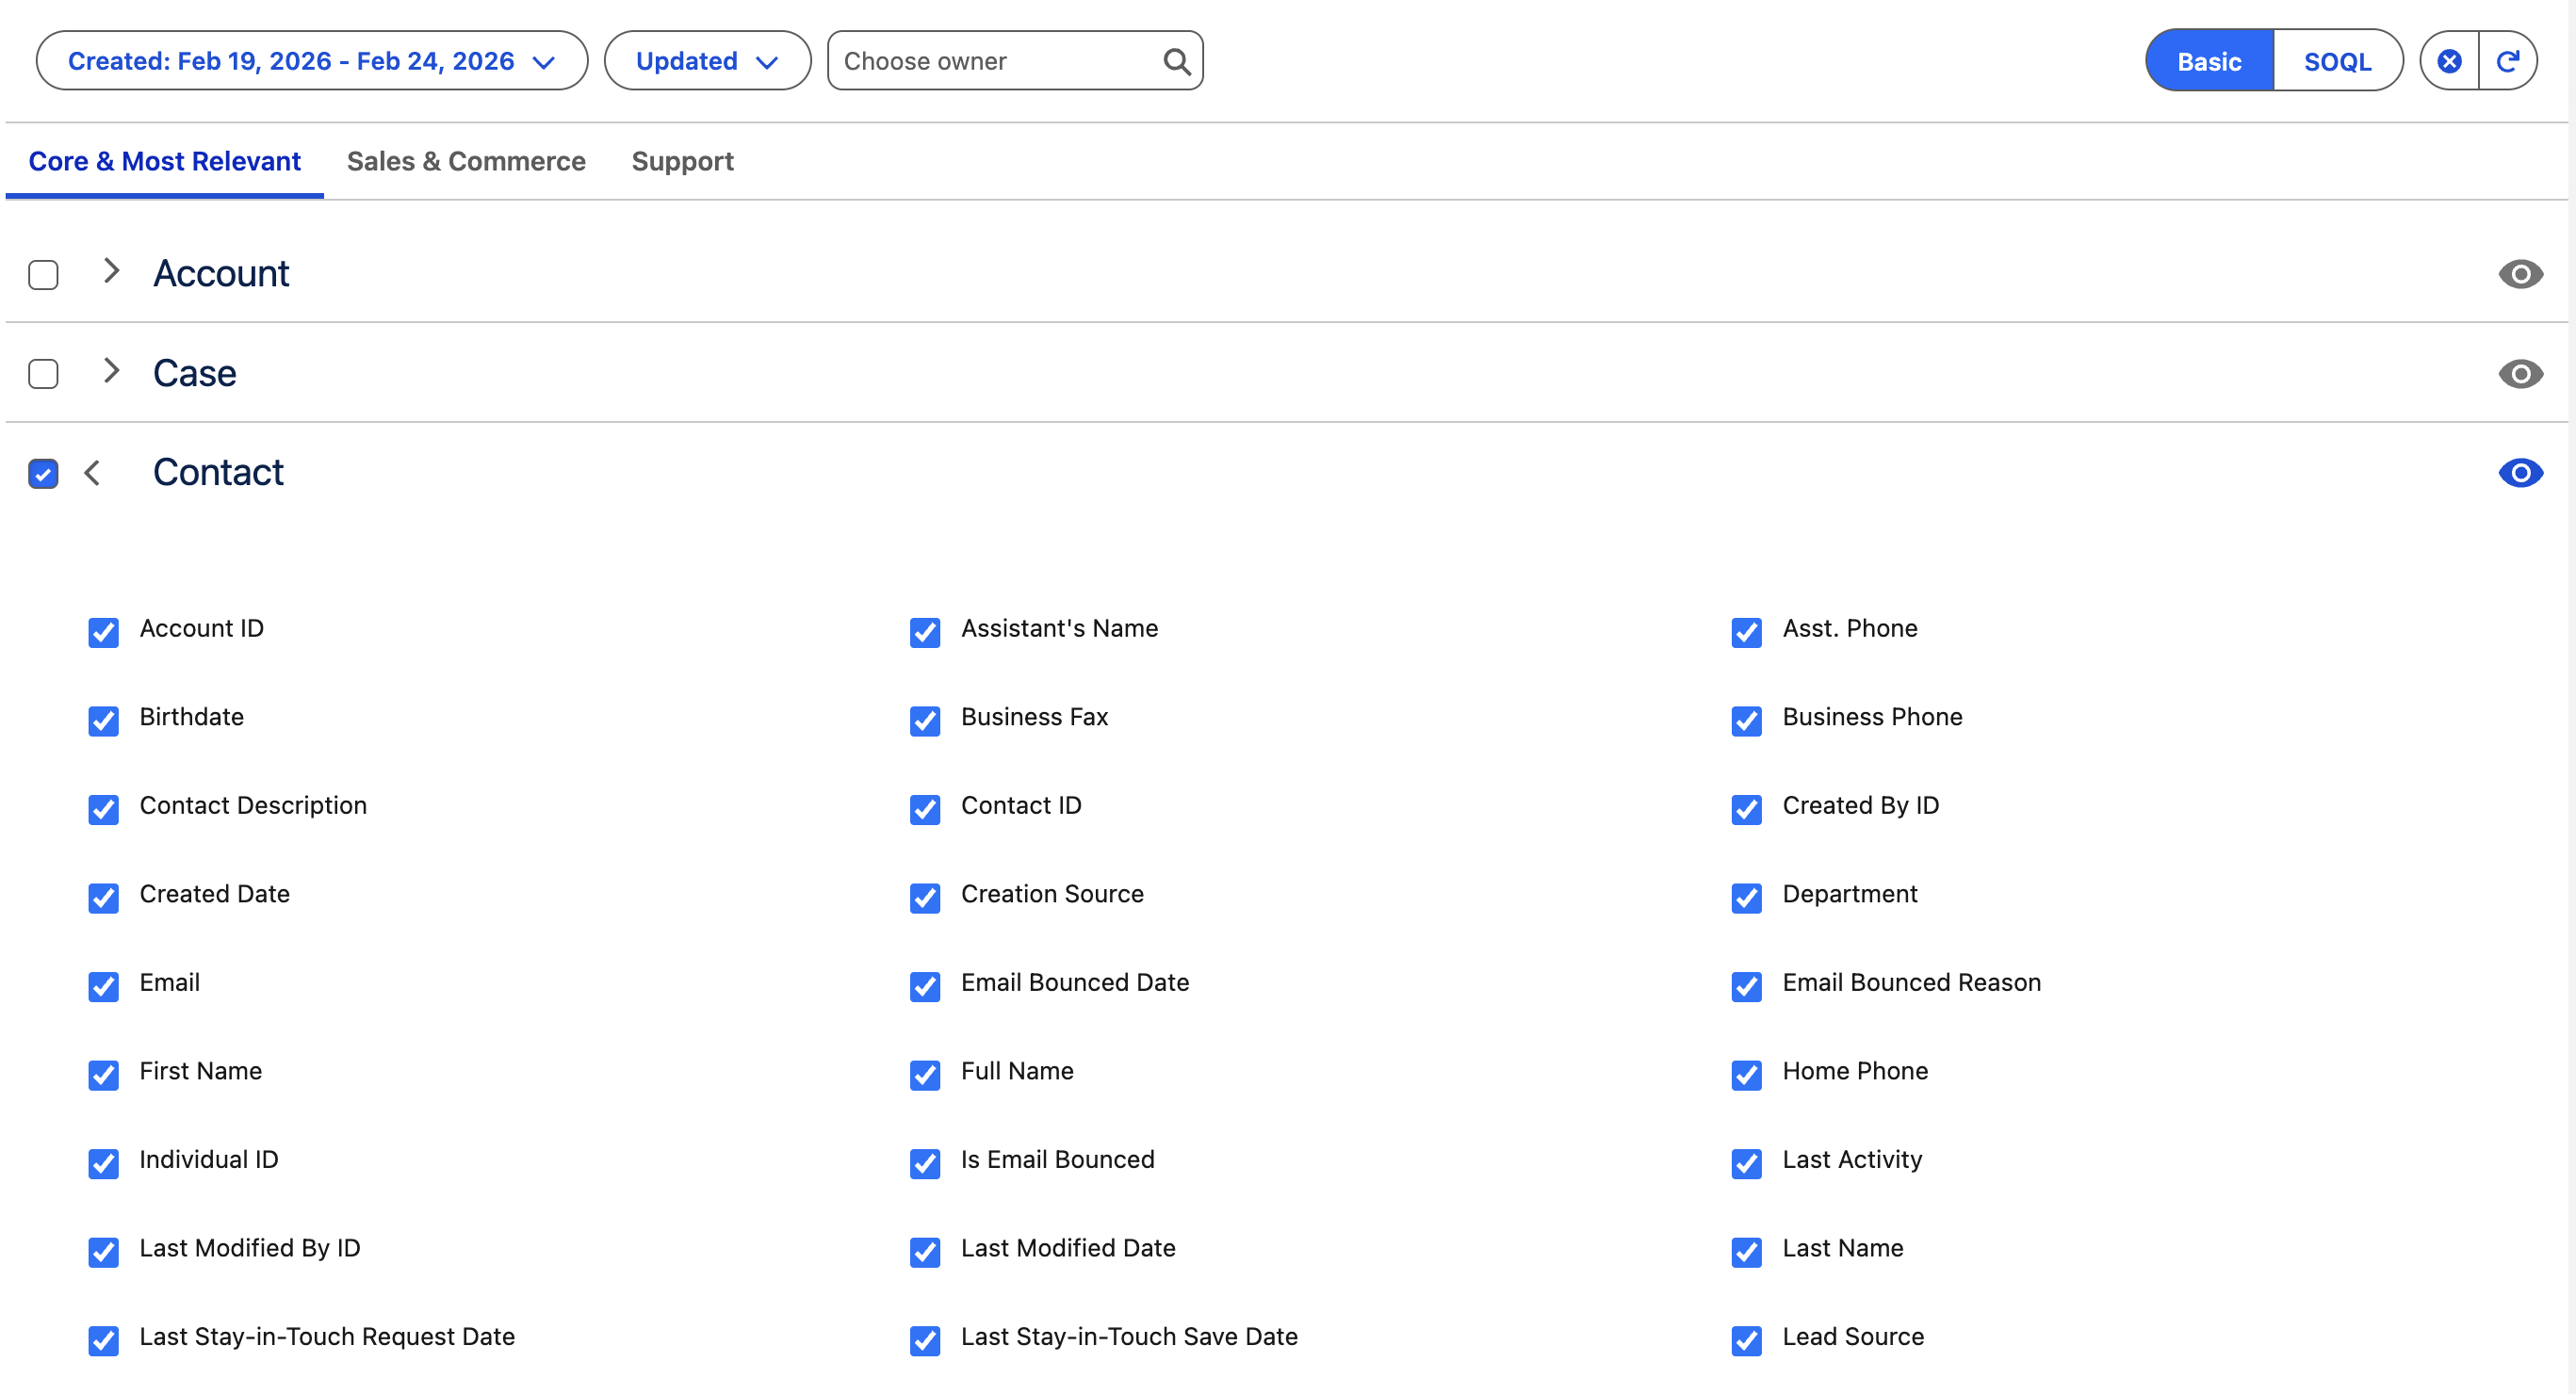Toggle the Case eye visibility icon

[x=2520, y=374]
